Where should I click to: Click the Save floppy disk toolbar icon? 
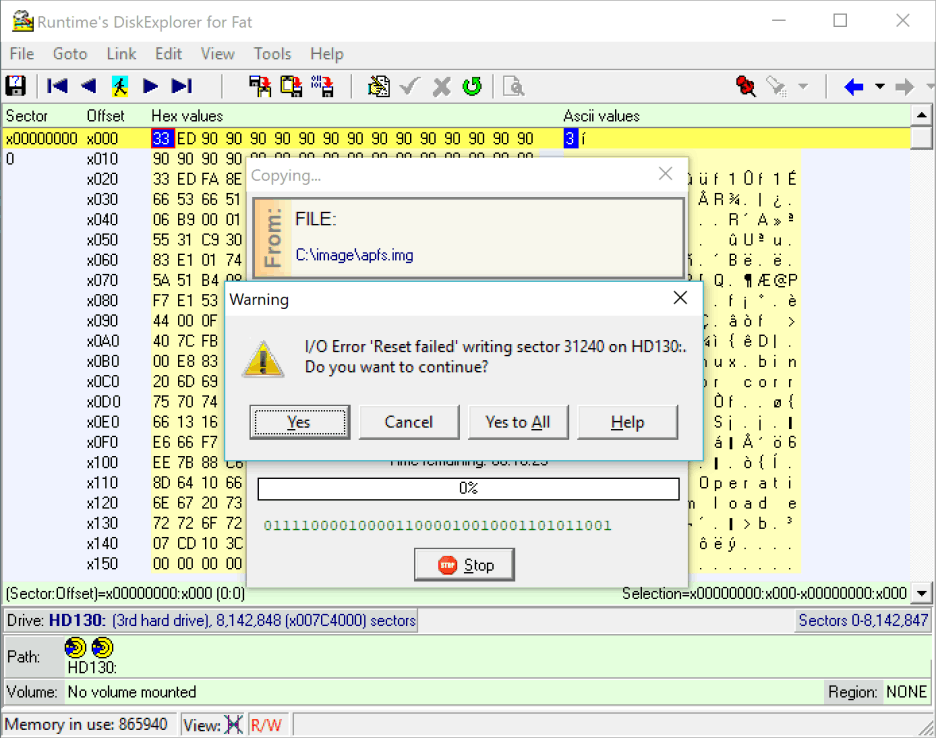16,86
